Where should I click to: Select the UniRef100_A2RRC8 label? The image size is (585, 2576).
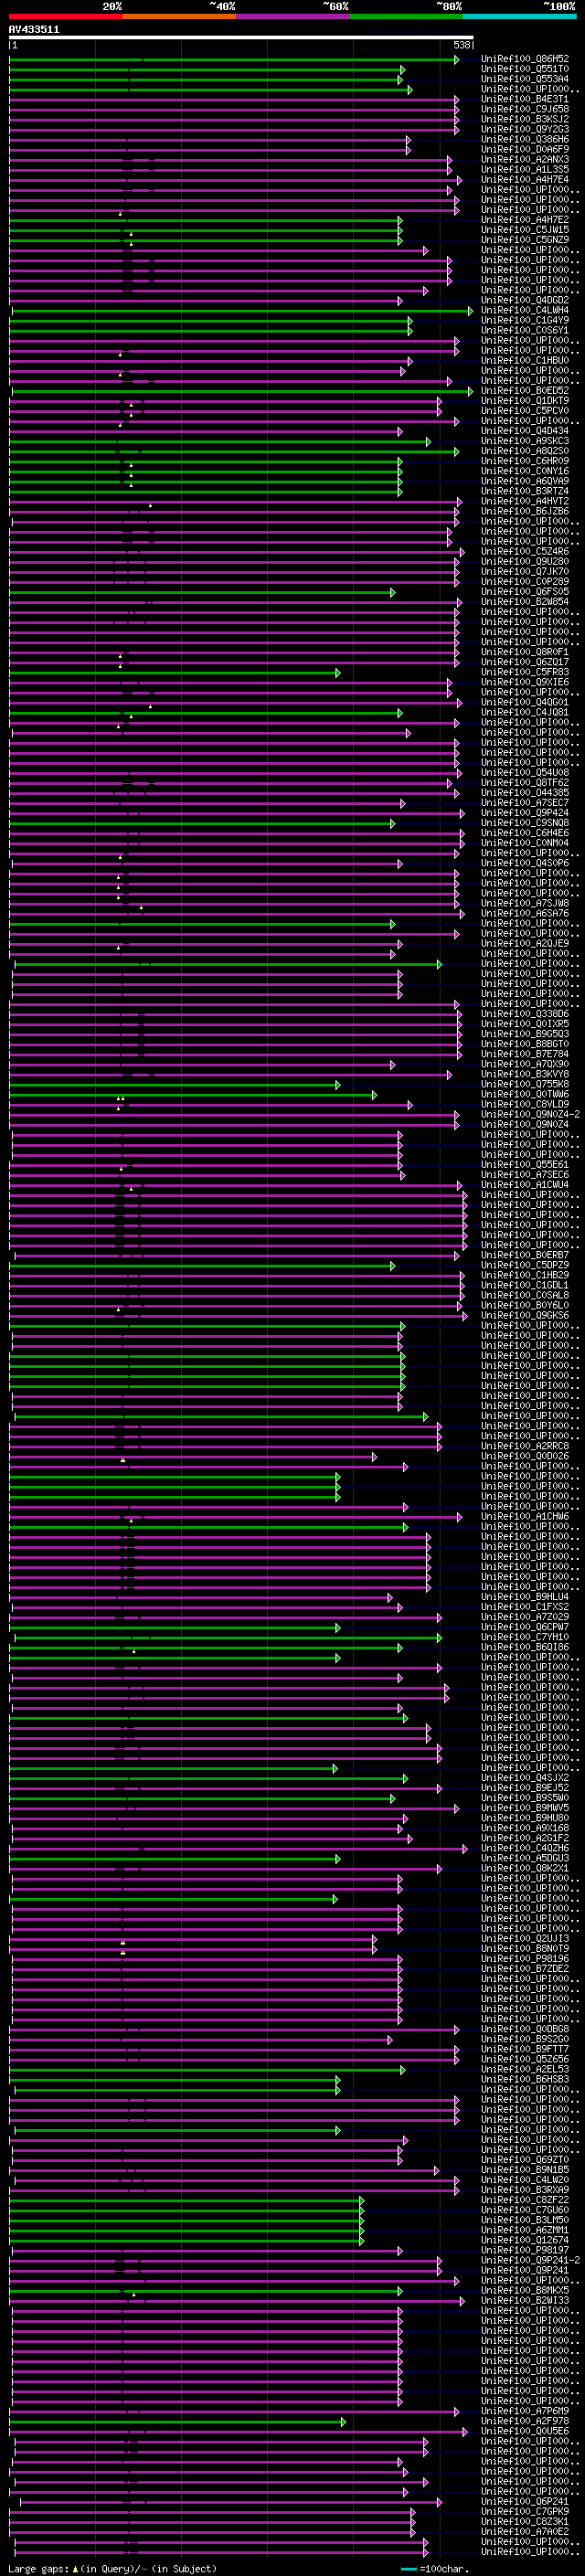(x=525, y=1446)
